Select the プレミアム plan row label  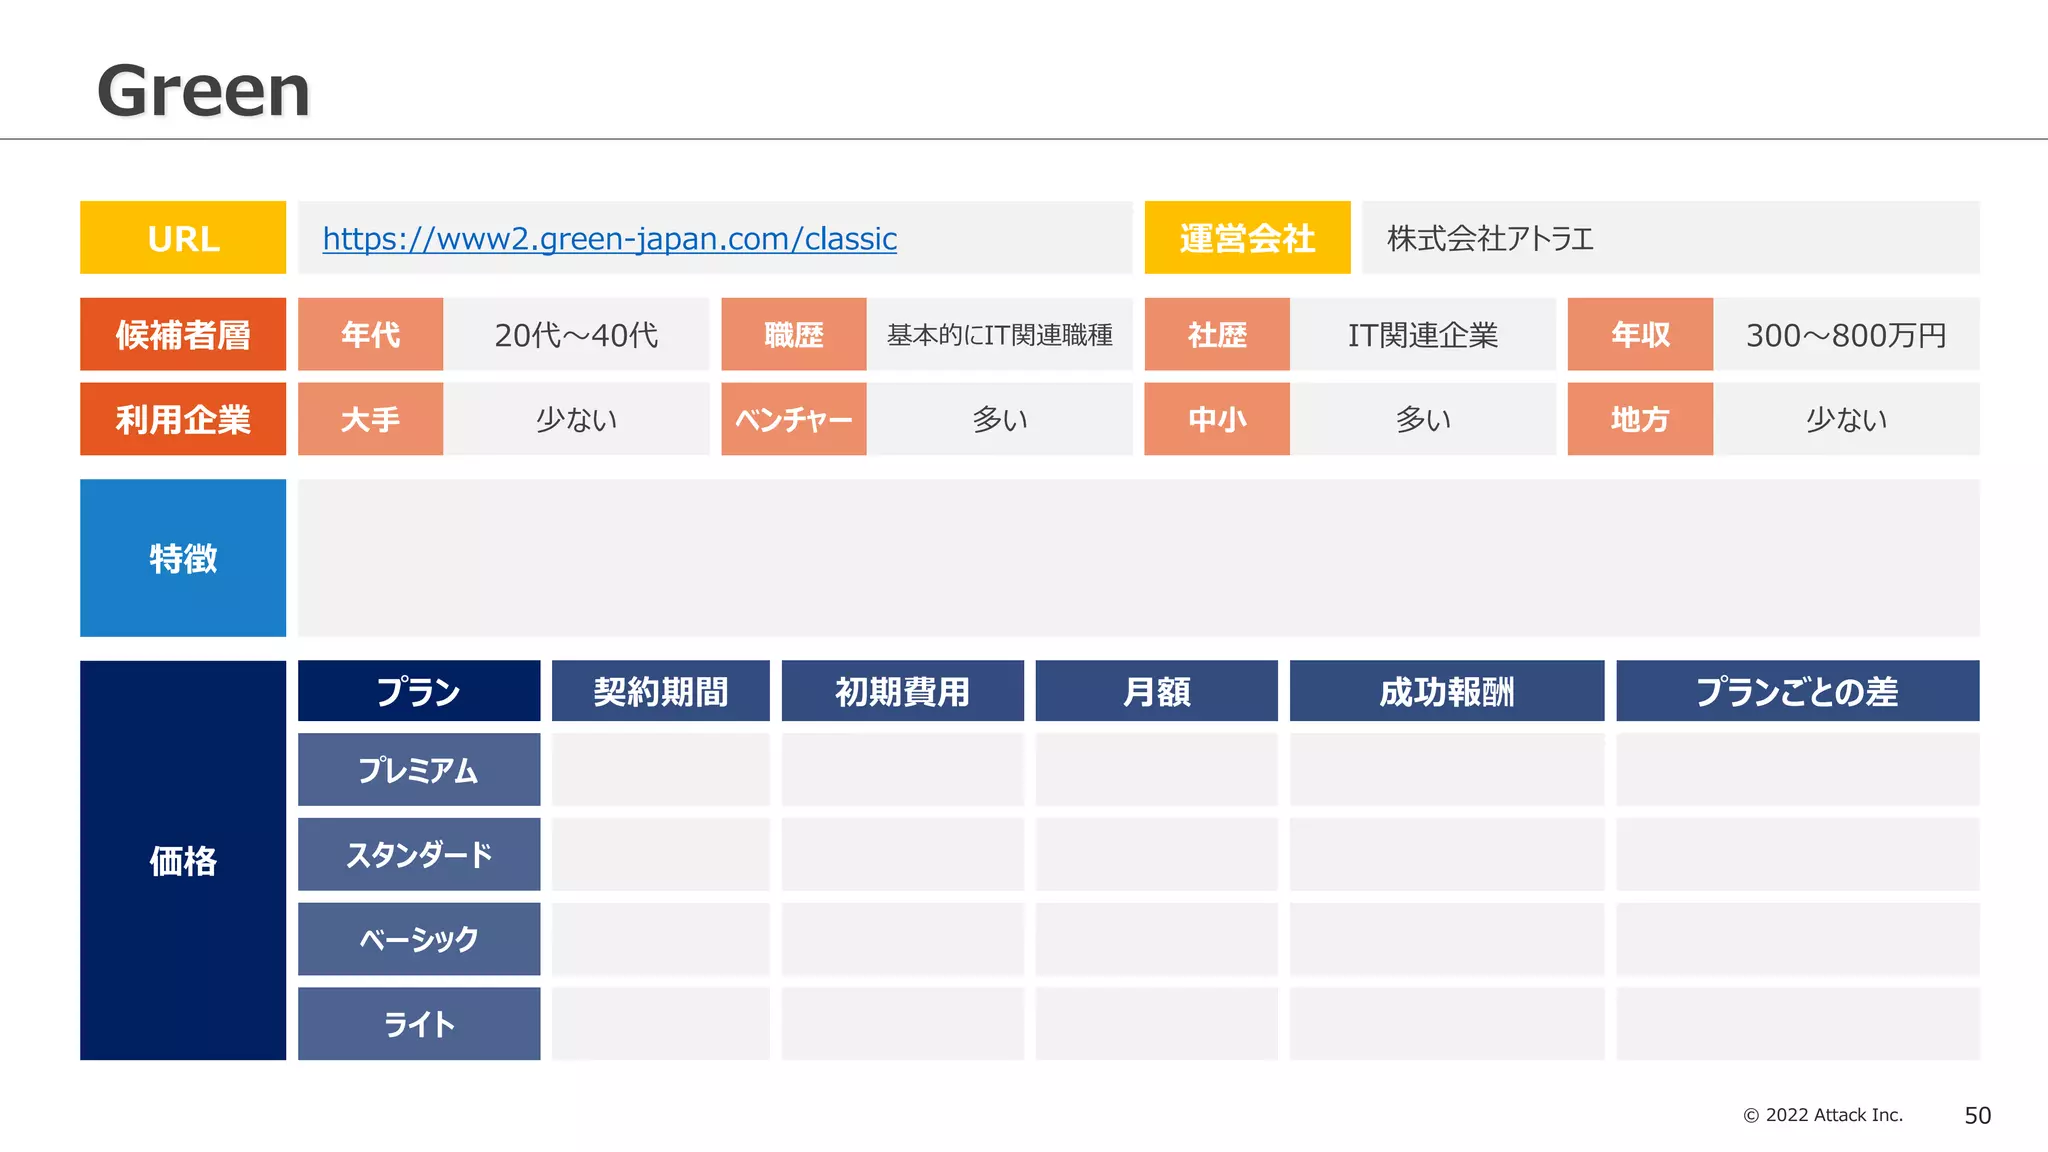419,770
